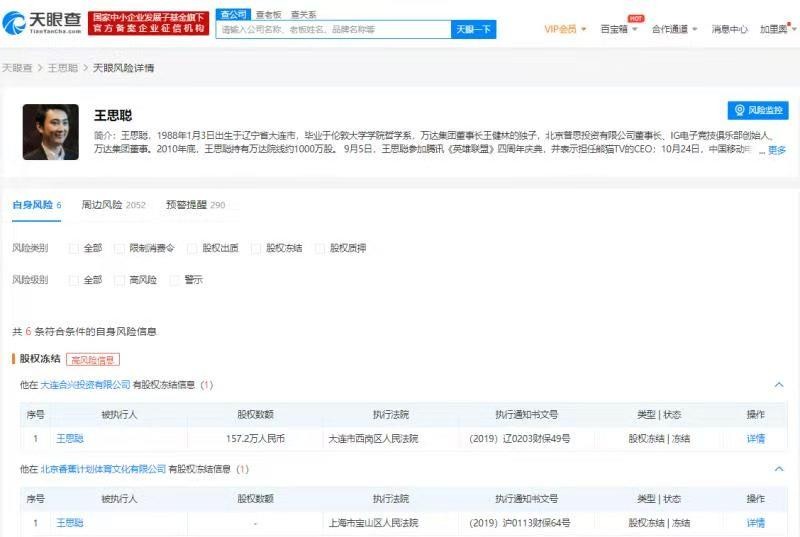
Task: Select the 查老板 search tab
Action: [268, 15]
